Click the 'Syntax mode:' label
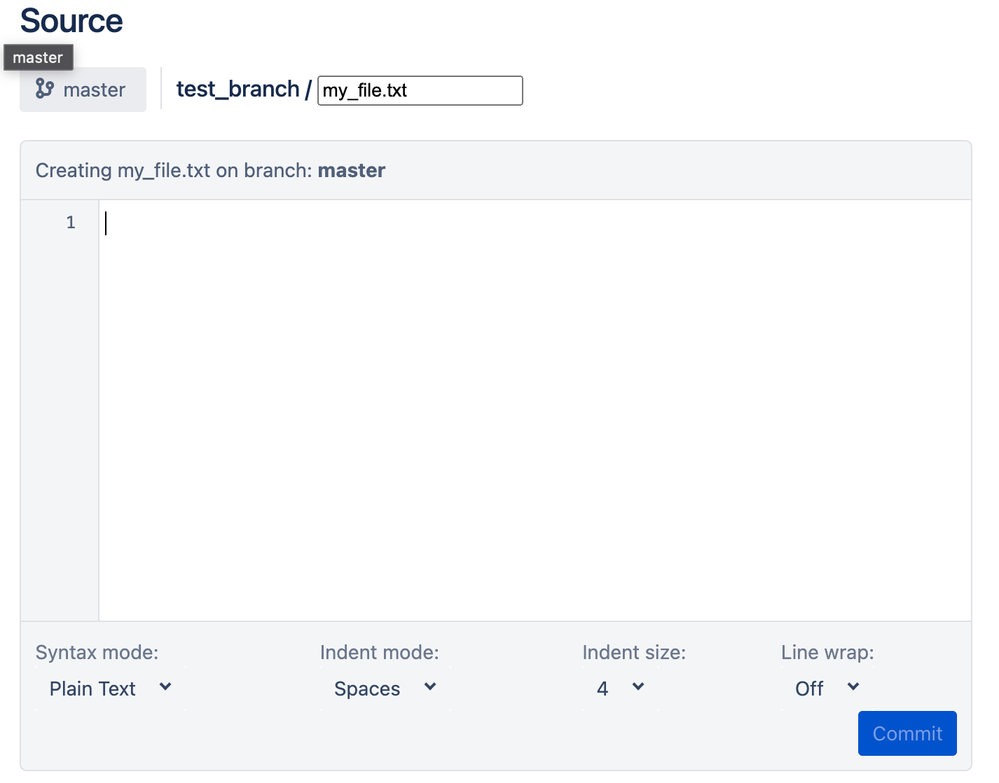999x783 pixels. 97,652
